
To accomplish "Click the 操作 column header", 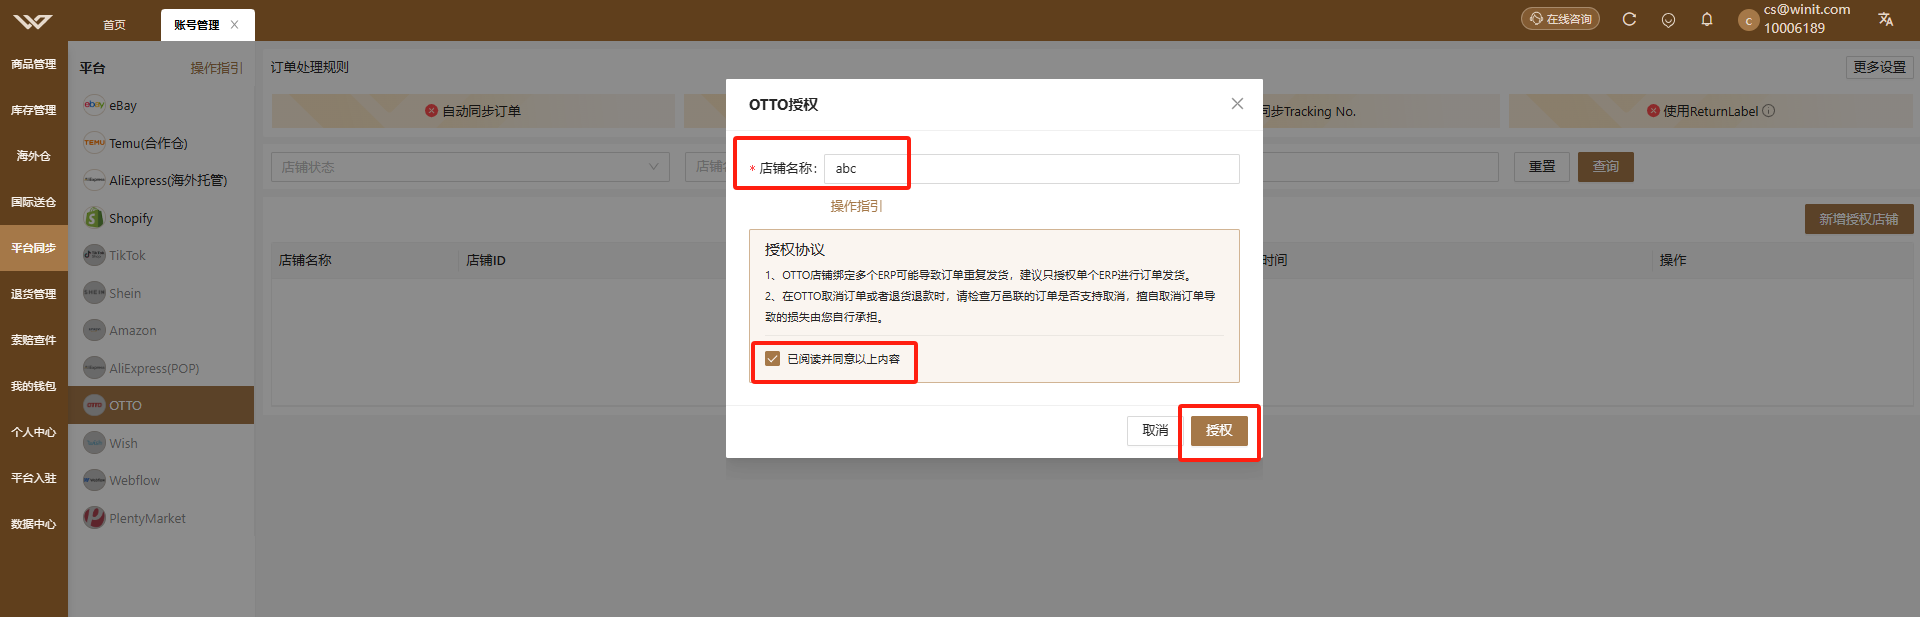I will 1673,260.
